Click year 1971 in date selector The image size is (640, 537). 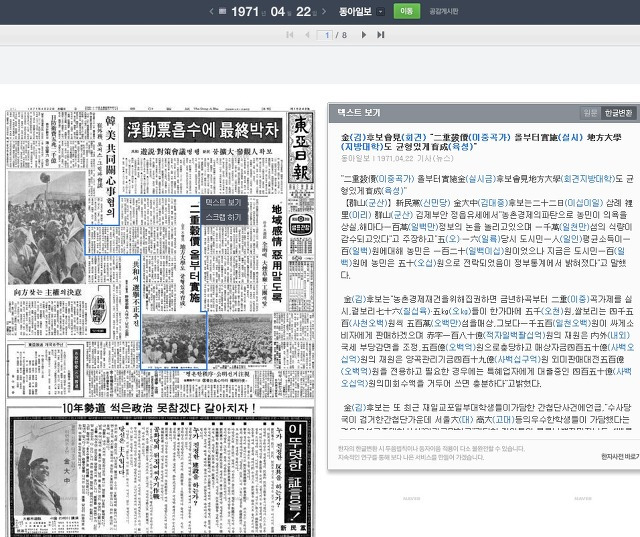(x=245, y=11)
